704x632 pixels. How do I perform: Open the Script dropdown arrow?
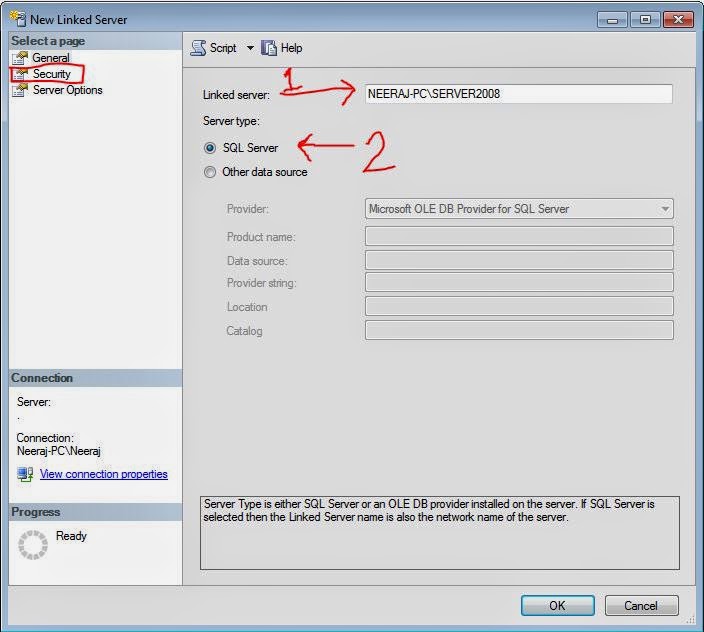pyautogui.click(x=250, y=48)
